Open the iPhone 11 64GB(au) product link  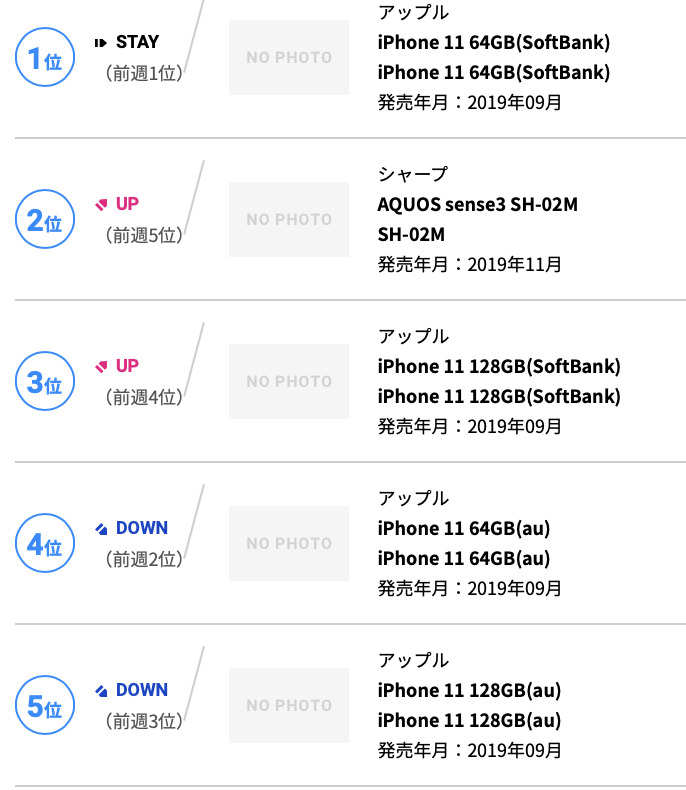coord(464,529)
